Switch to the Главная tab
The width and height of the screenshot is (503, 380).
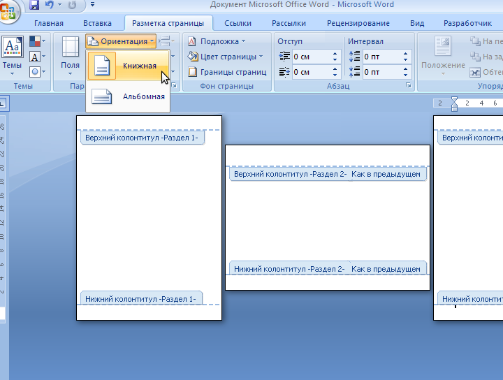click(49, 23)
